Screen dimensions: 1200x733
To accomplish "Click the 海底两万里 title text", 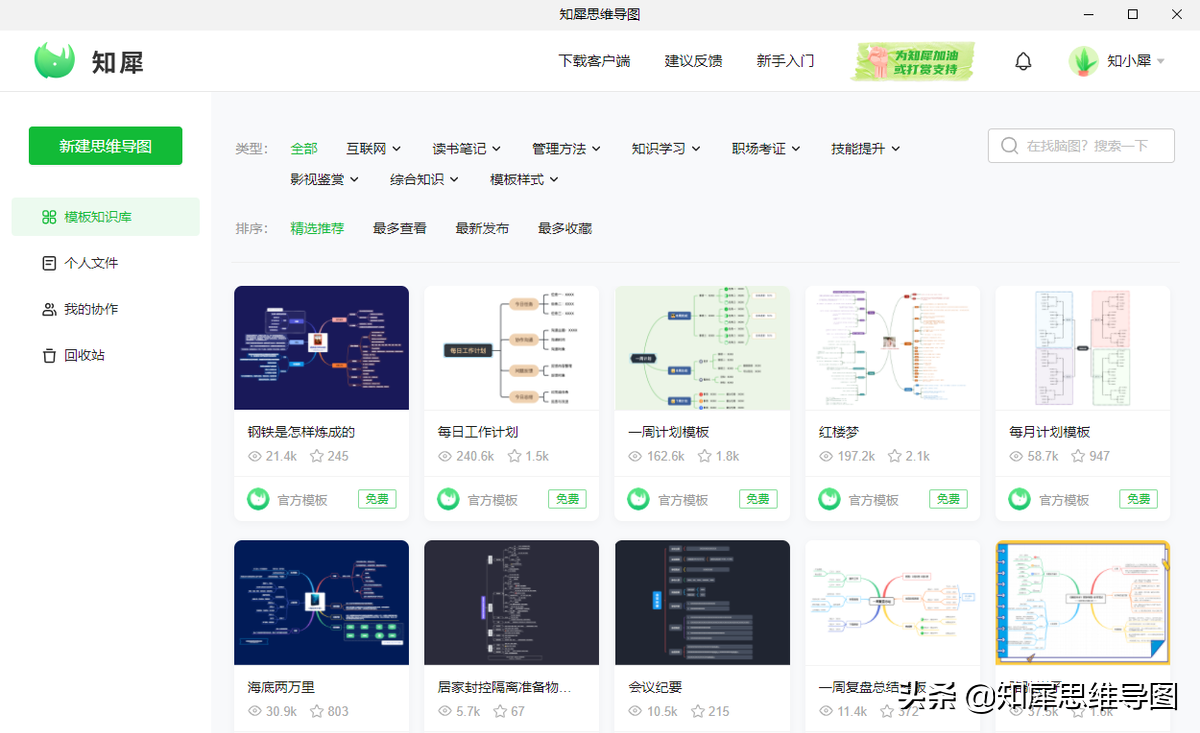I will [281, 687].
